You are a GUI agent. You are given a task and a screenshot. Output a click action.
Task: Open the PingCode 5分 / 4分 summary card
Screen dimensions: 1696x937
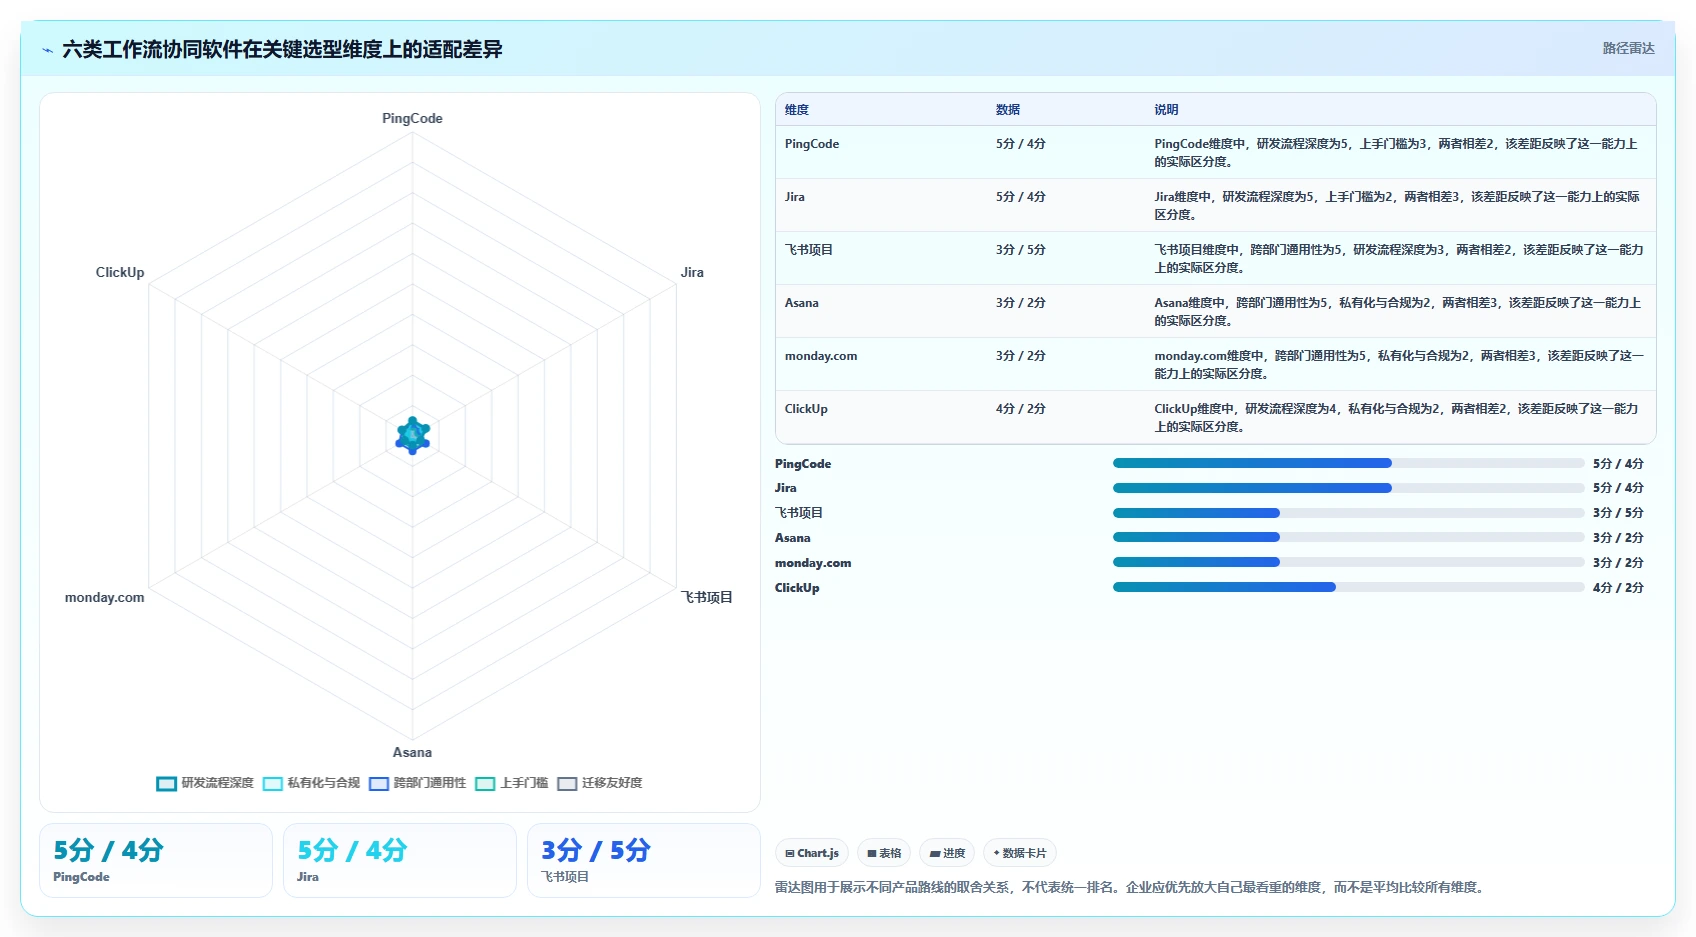tap(156, 860)
